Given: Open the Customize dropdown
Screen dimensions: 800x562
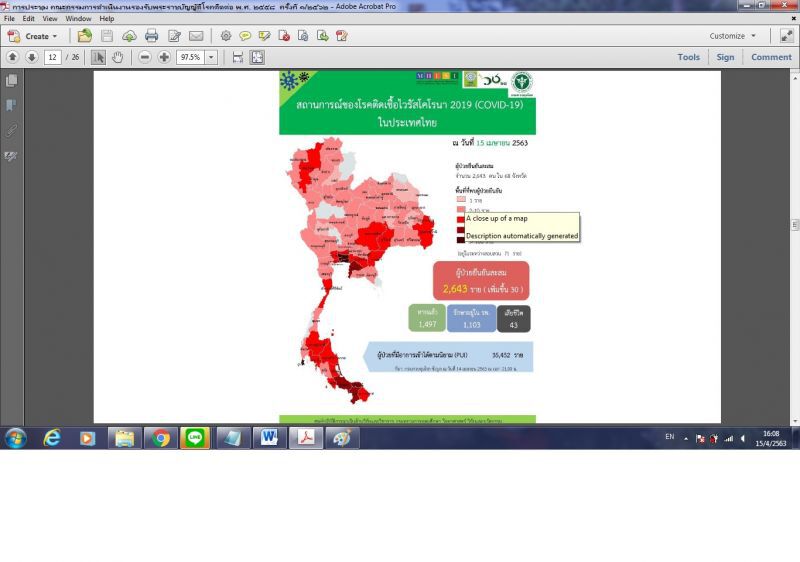Looking at the screenshot, I should click(732, 36).
